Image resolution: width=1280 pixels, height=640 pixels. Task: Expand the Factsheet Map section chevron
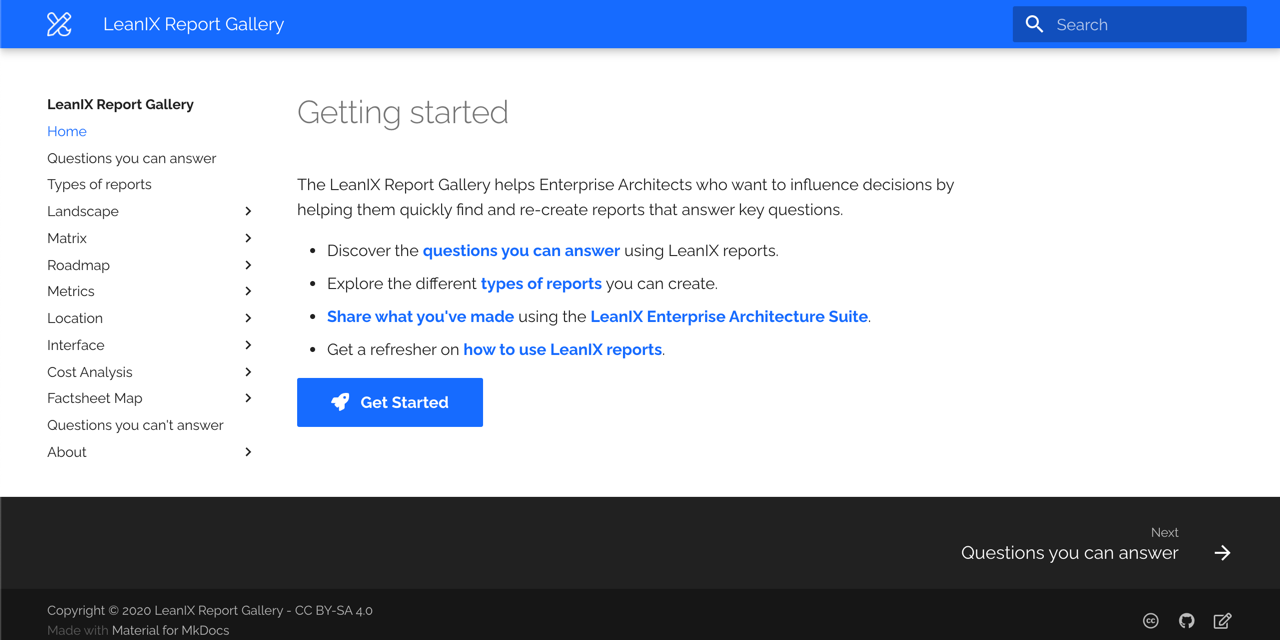[248, 398]
